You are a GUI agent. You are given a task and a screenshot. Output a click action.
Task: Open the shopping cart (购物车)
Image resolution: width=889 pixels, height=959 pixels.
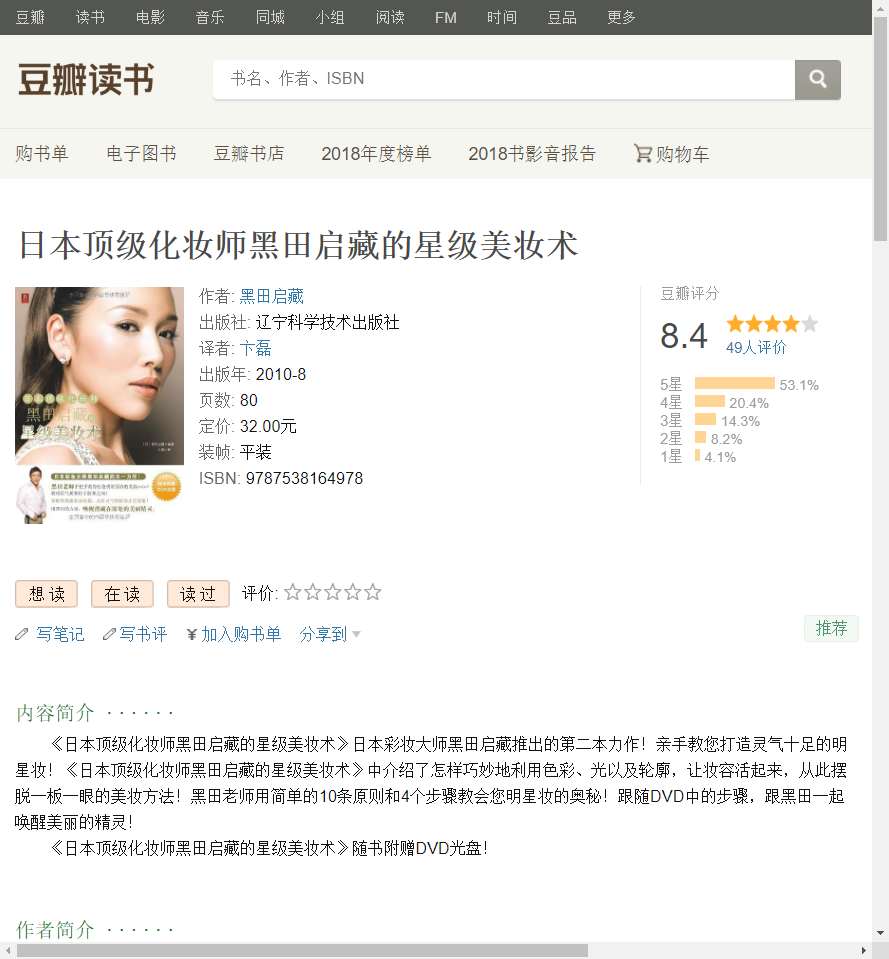point(672,154)
